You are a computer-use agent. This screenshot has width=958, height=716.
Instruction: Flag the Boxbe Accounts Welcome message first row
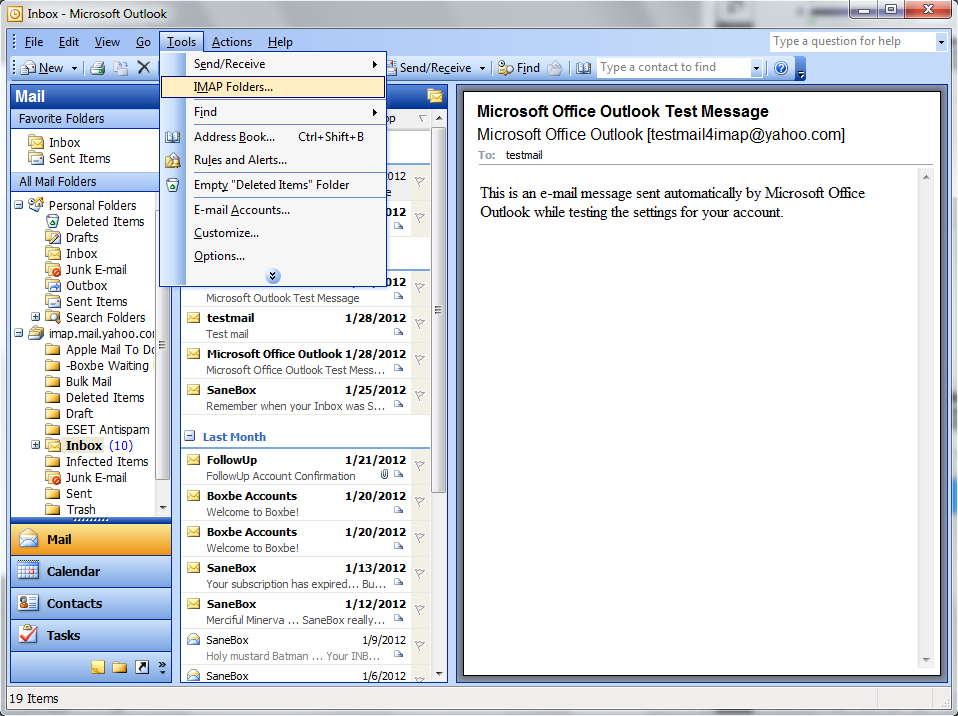420,502
